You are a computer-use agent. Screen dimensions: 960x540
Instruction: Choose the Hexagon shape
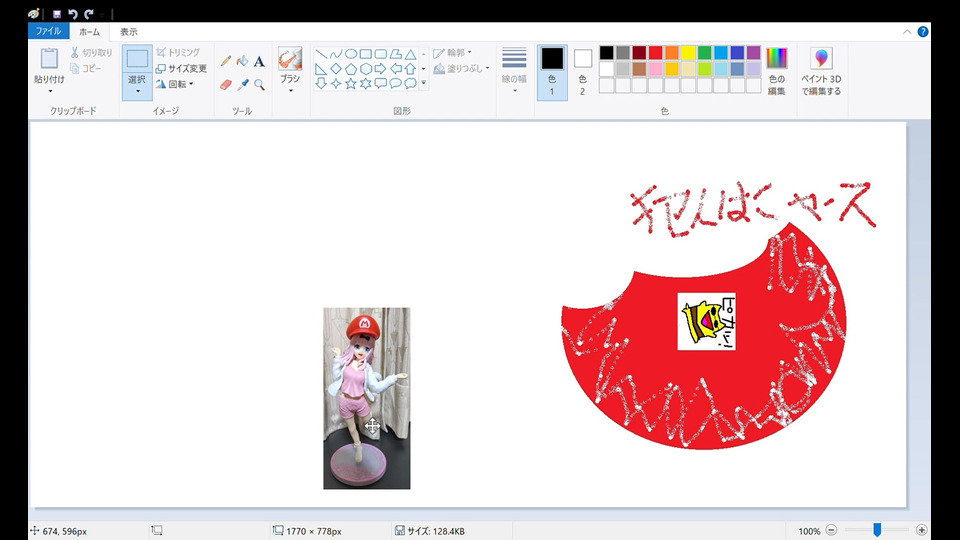[x=366, y=69]
